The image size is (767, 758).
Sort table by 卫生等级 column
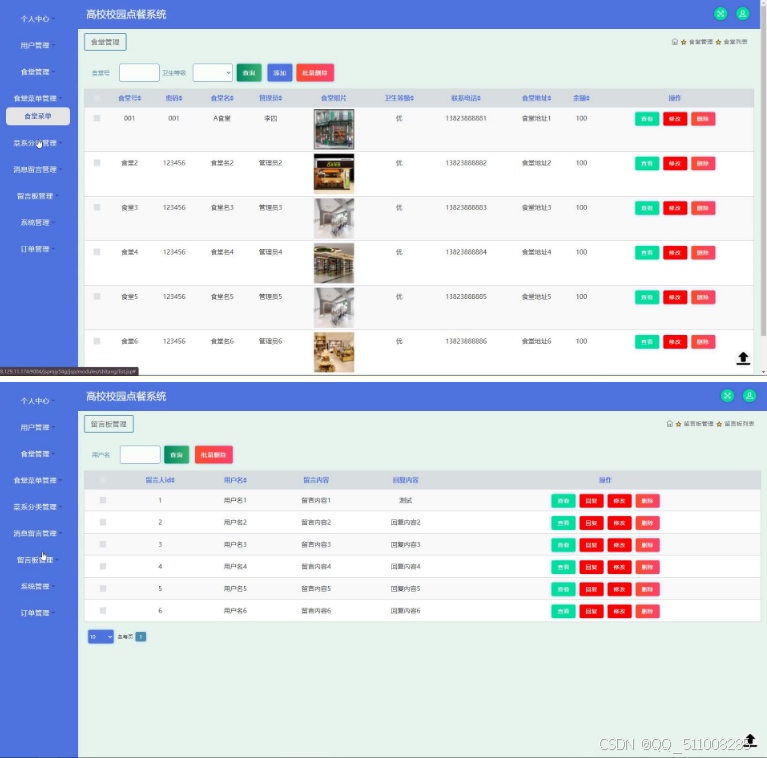click(x=399, y=98)
